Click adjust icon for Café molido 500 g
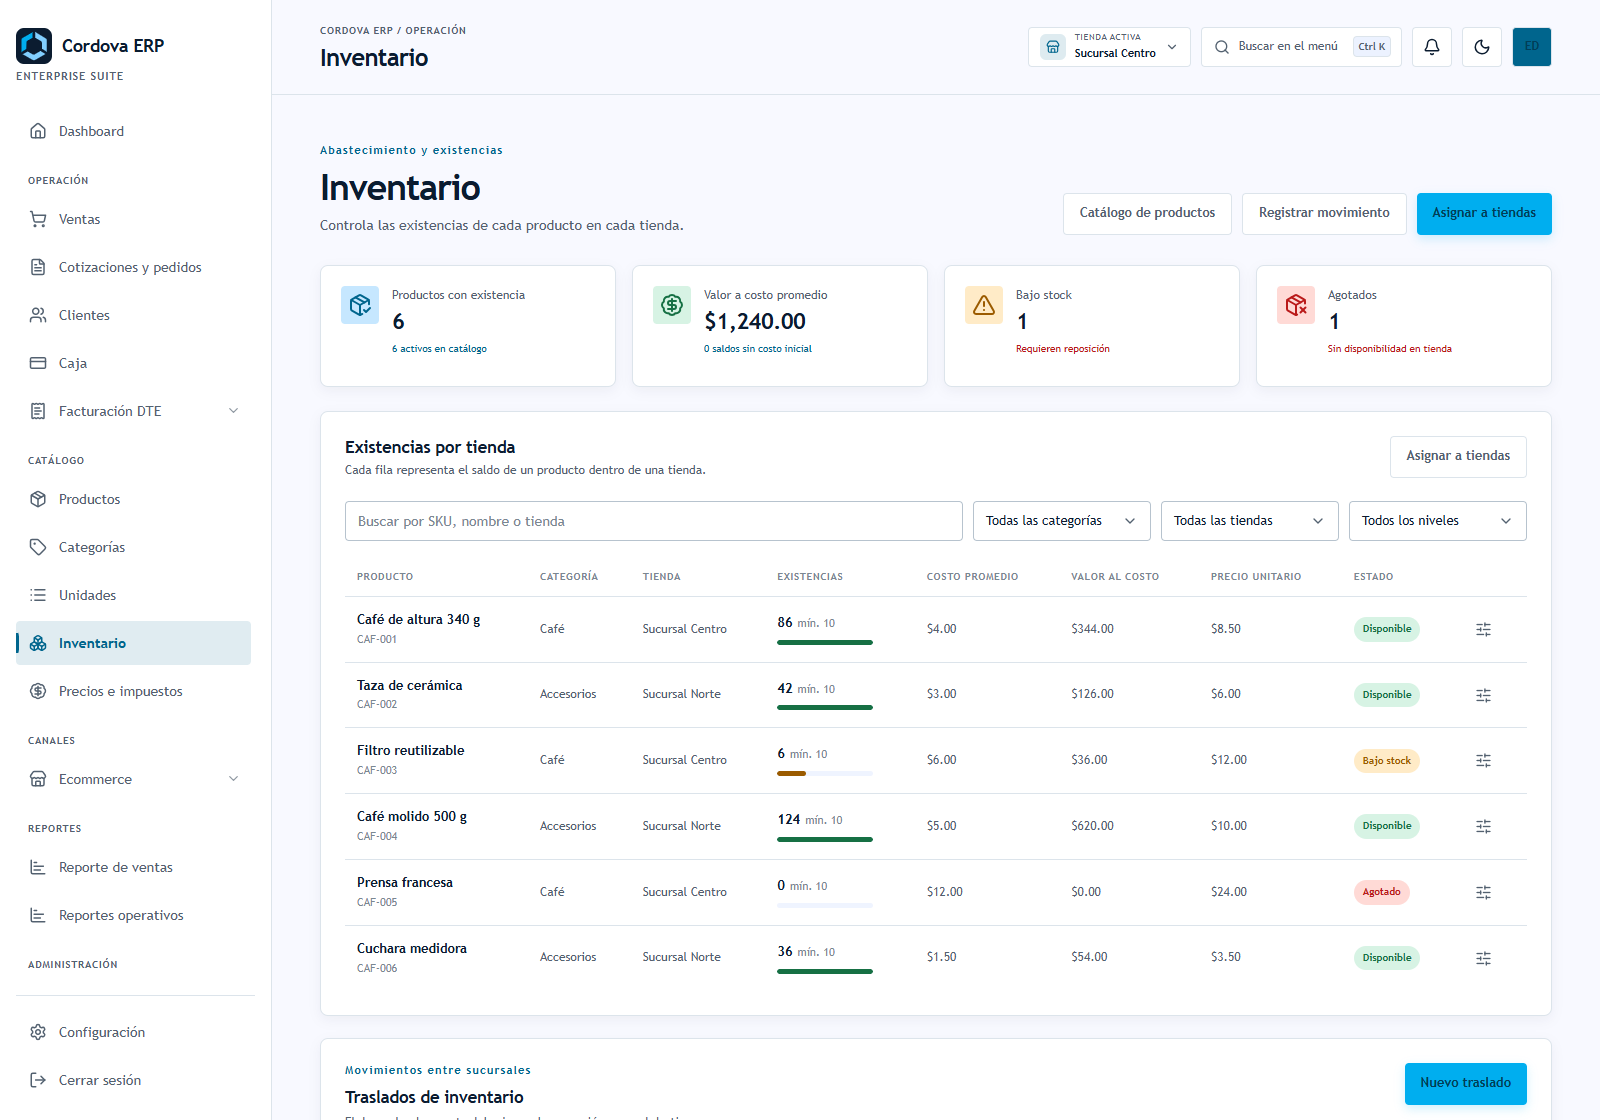 coord(1483,826)
